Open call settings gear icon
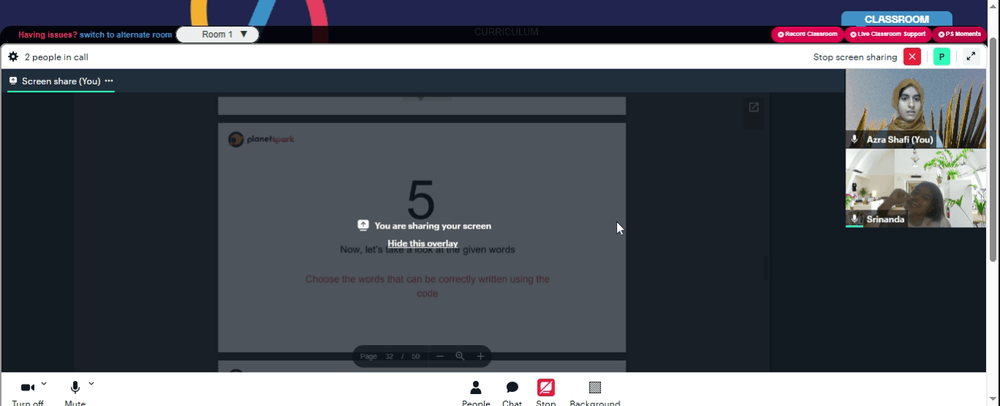Screen dimensions: 1000x406 coord(13,57)
